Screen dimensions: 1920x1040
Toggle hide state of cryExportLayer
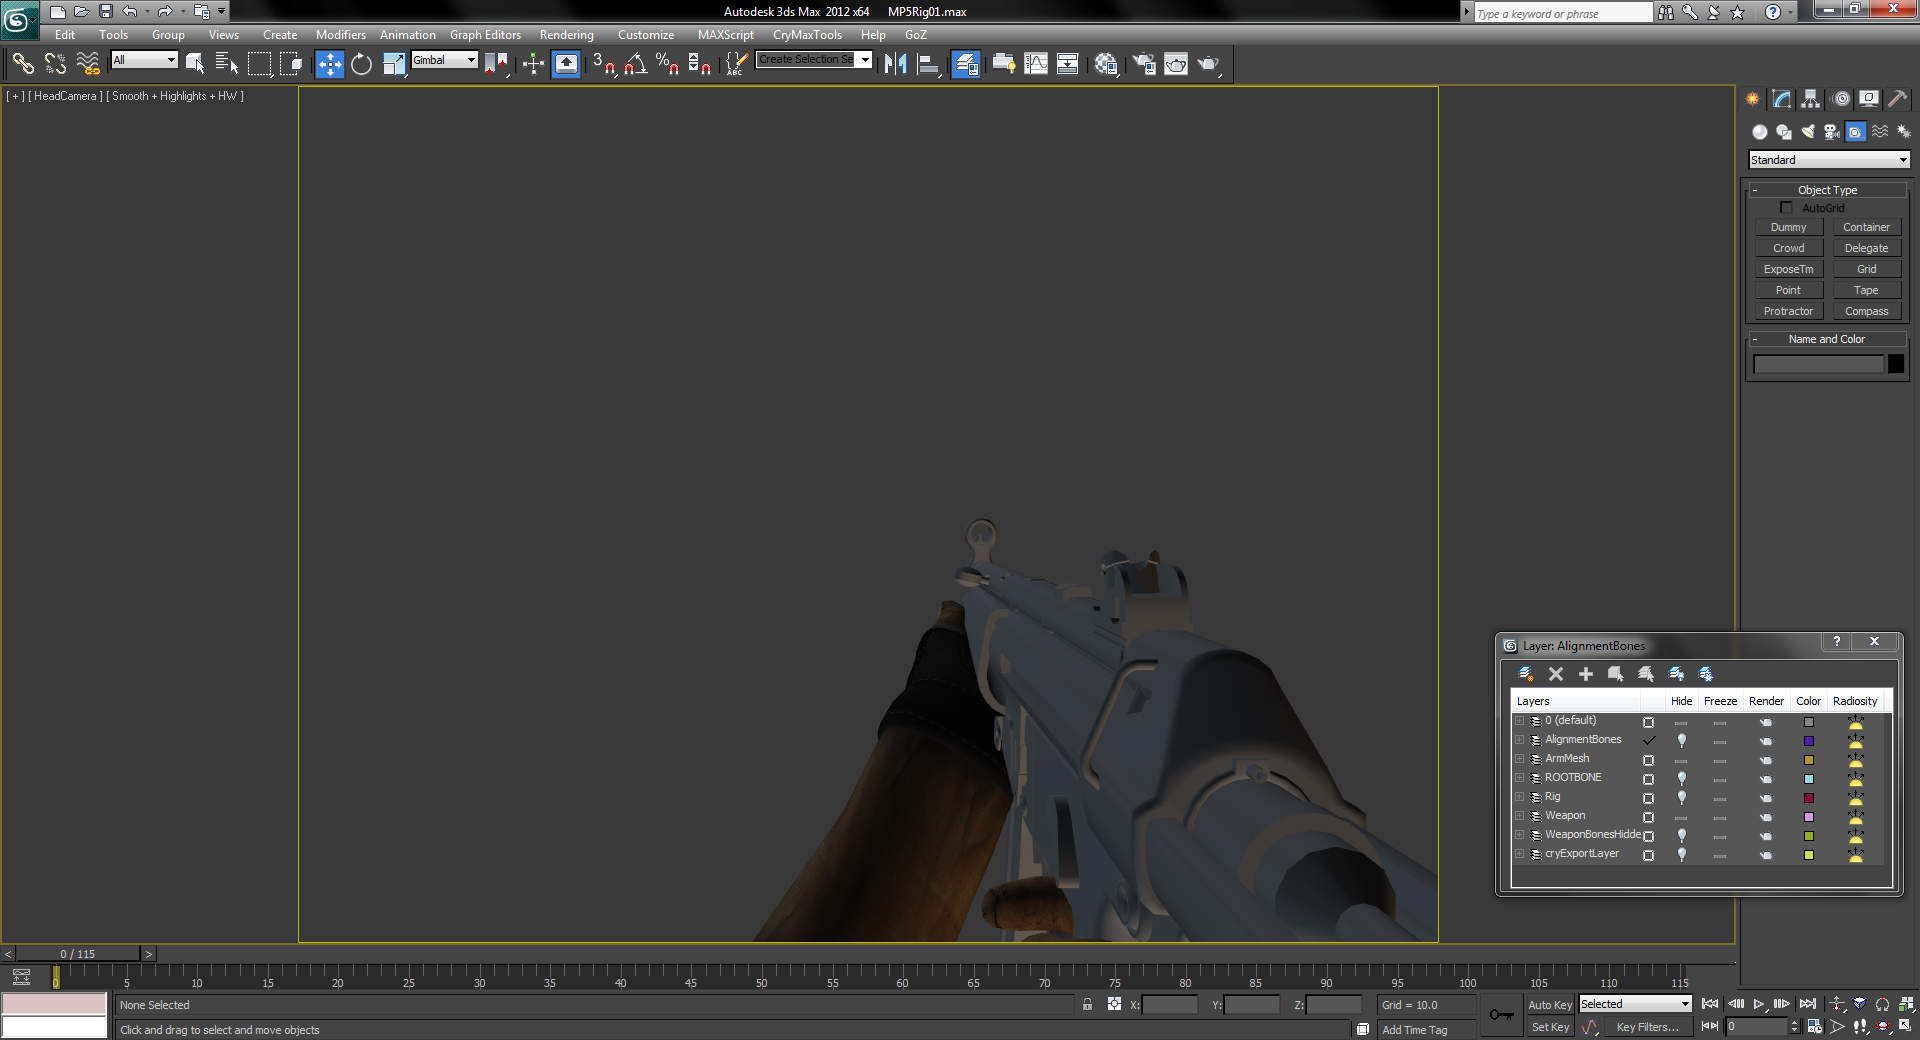(1681, 855)
